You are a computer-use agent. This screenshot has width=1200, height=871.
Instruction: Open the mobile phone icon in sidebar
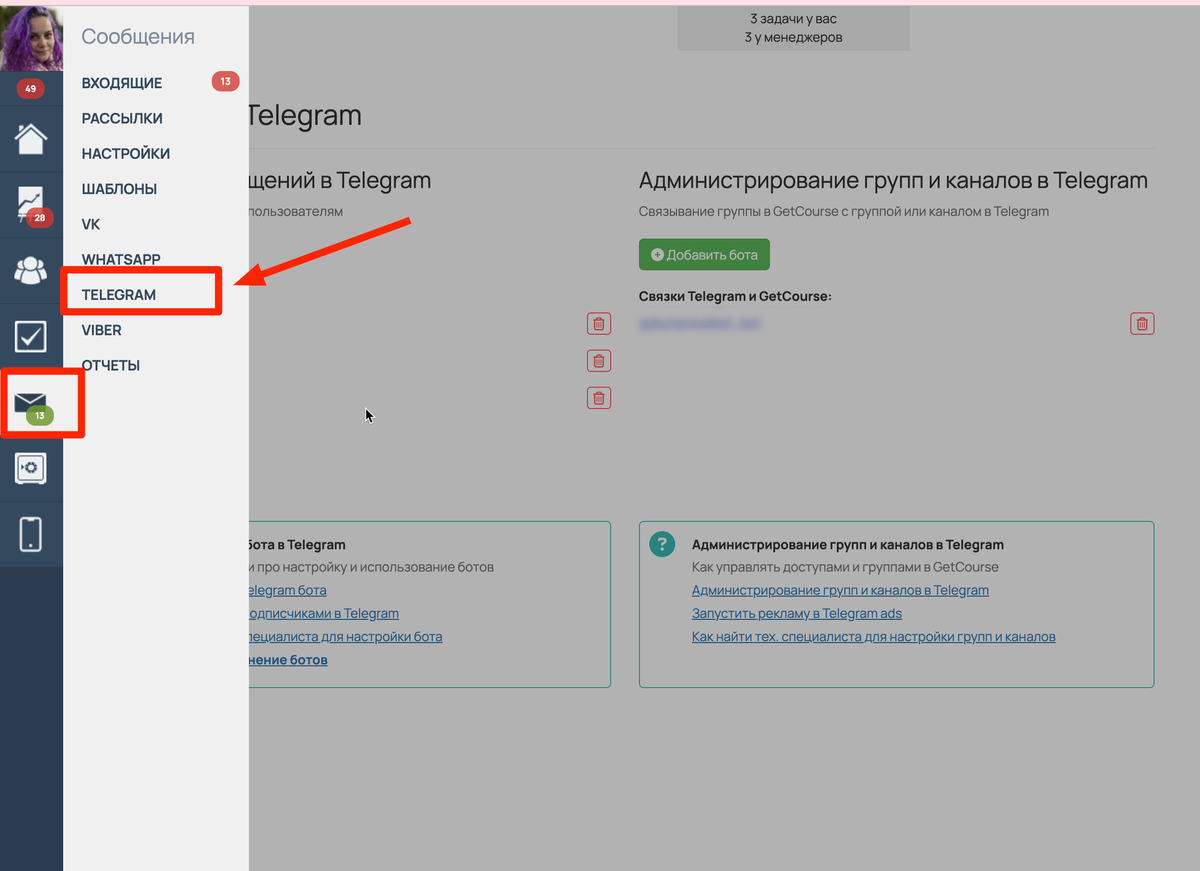point(31,534)
